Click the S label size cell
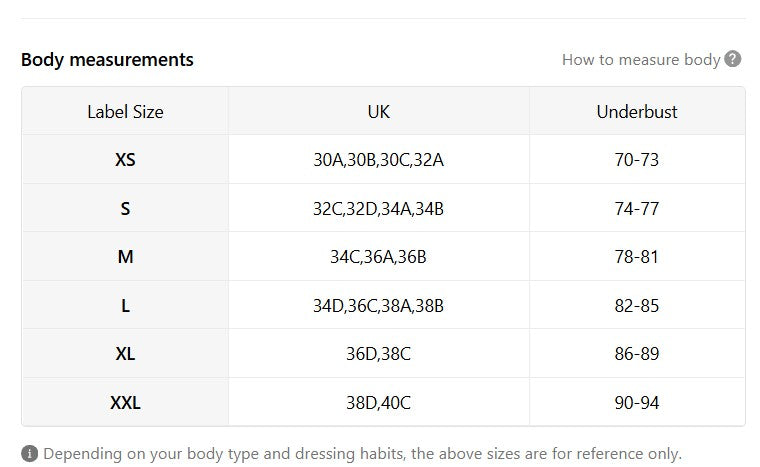This screenshot has height=467, width=760. tap(125, 209)
